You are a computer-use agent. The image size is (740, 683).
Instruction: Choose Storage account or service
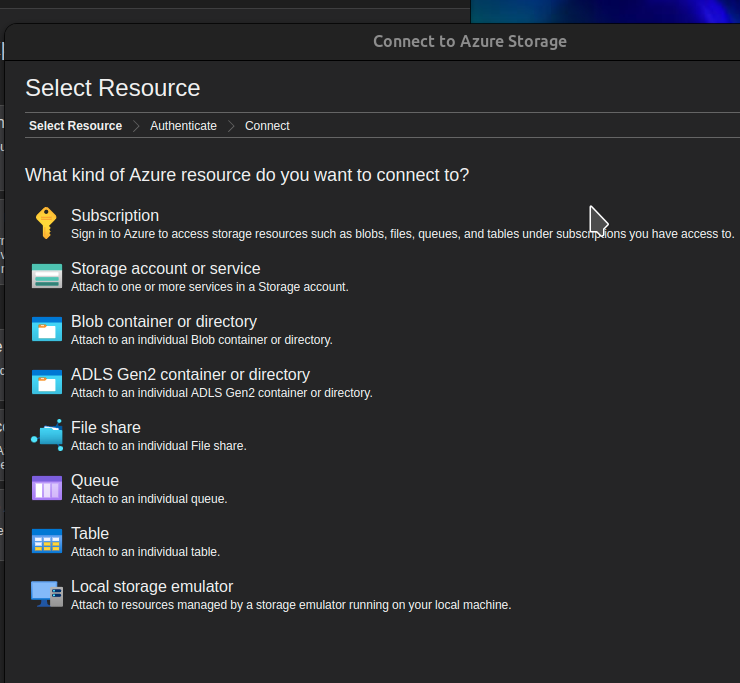point(166,269)
